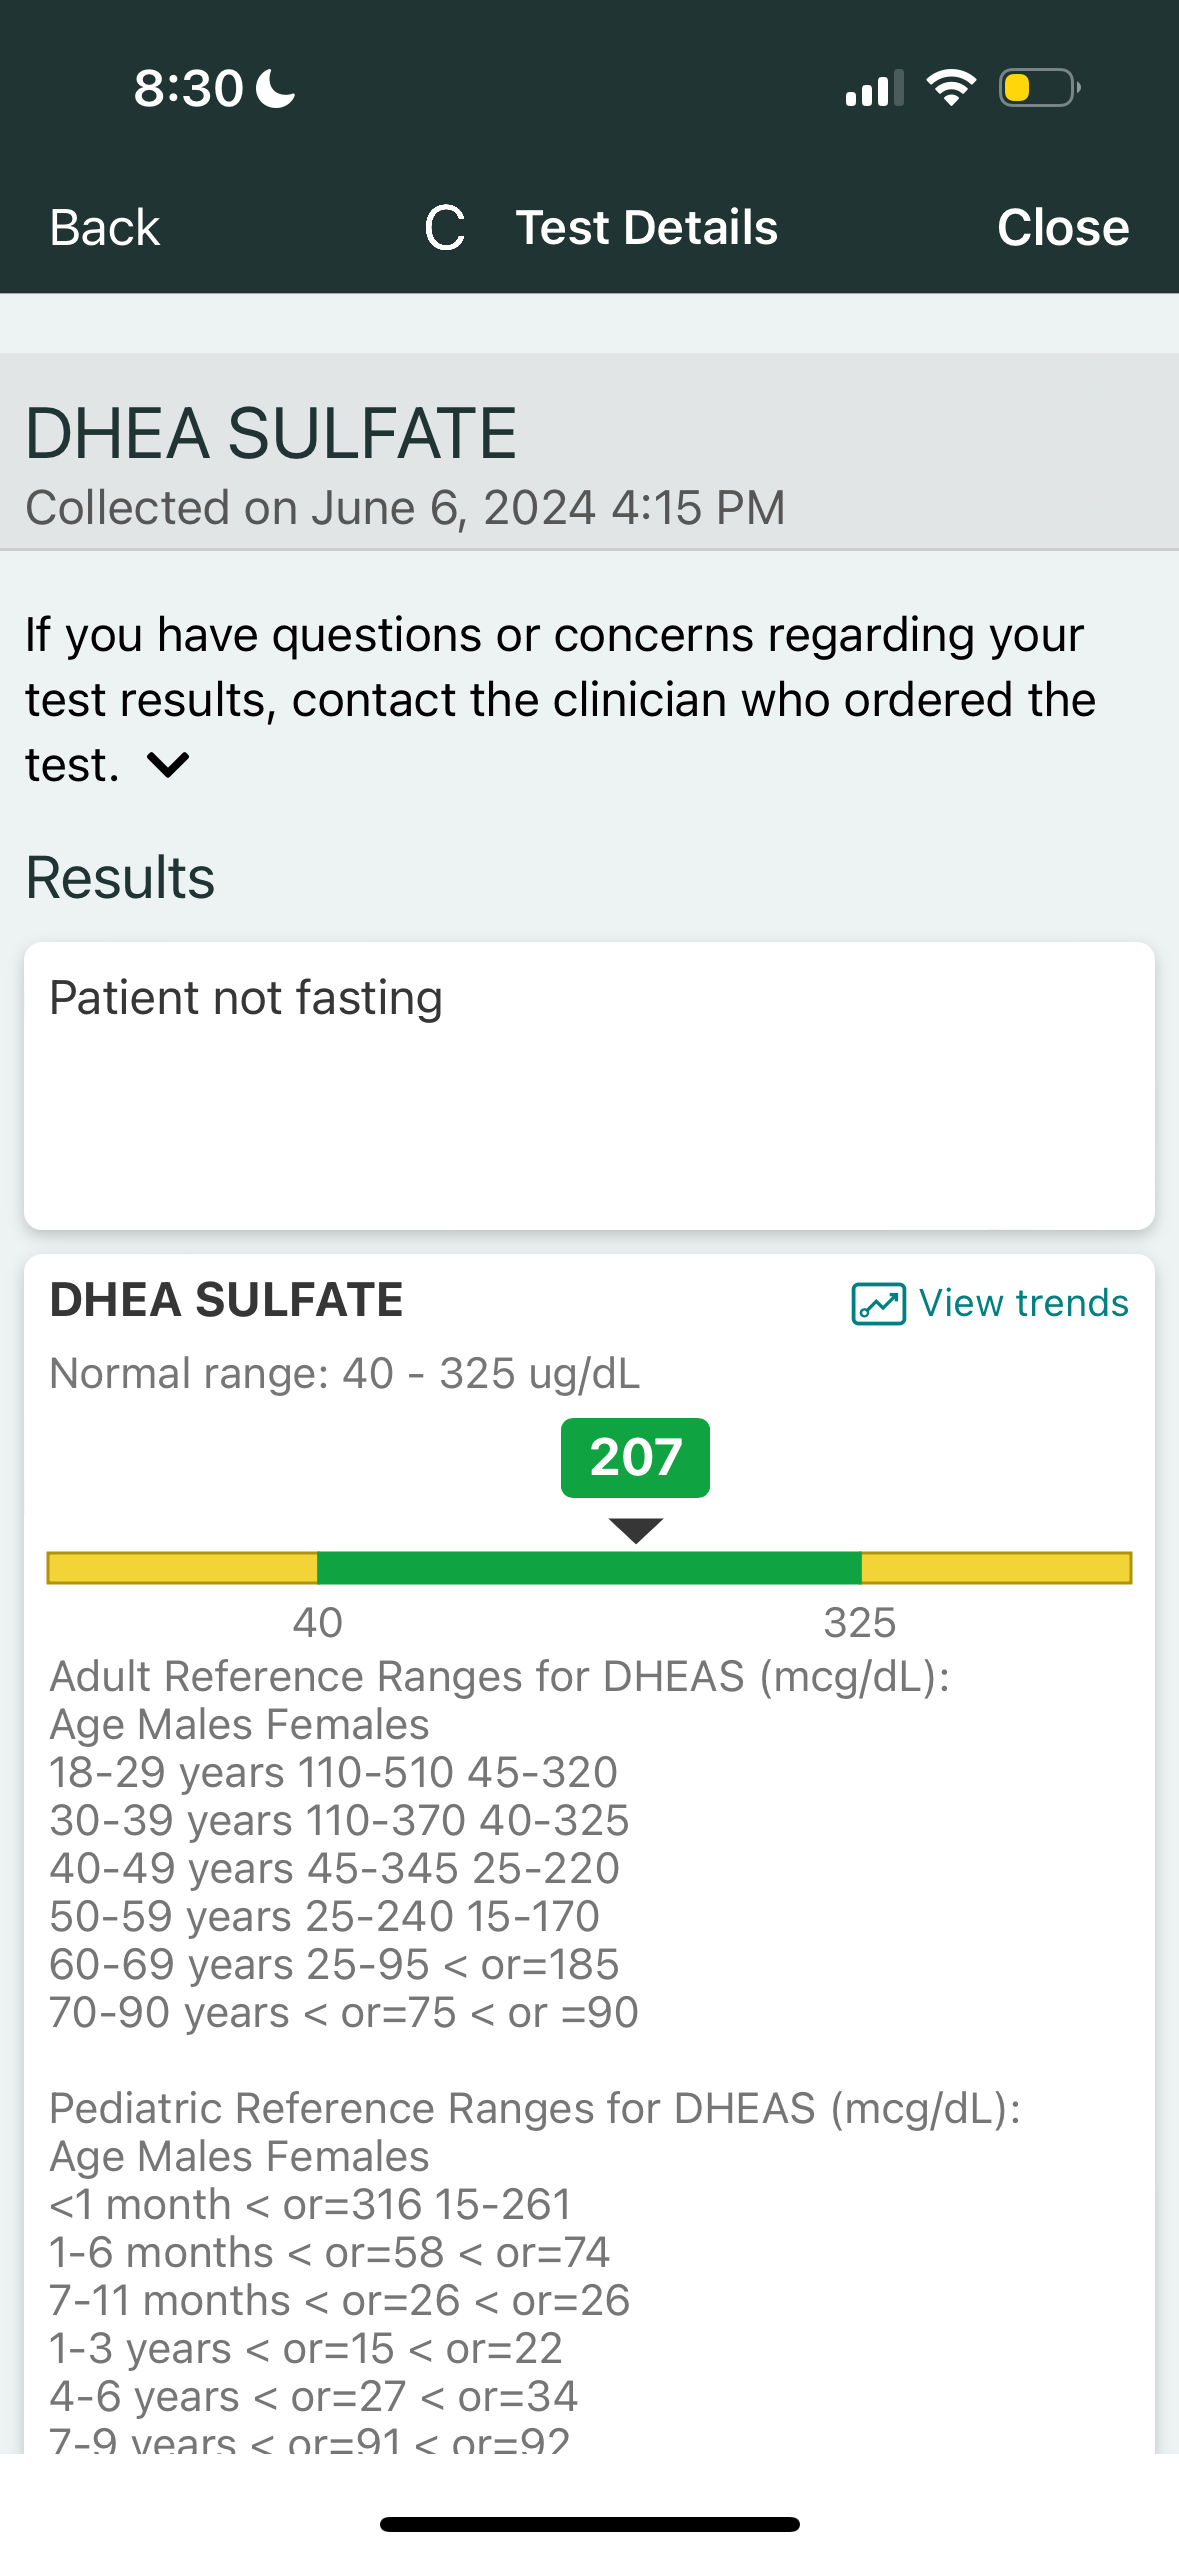Open the View trends link
The height and width of the screenshot is (2556, 1179).
(x=1023, y=1303)
